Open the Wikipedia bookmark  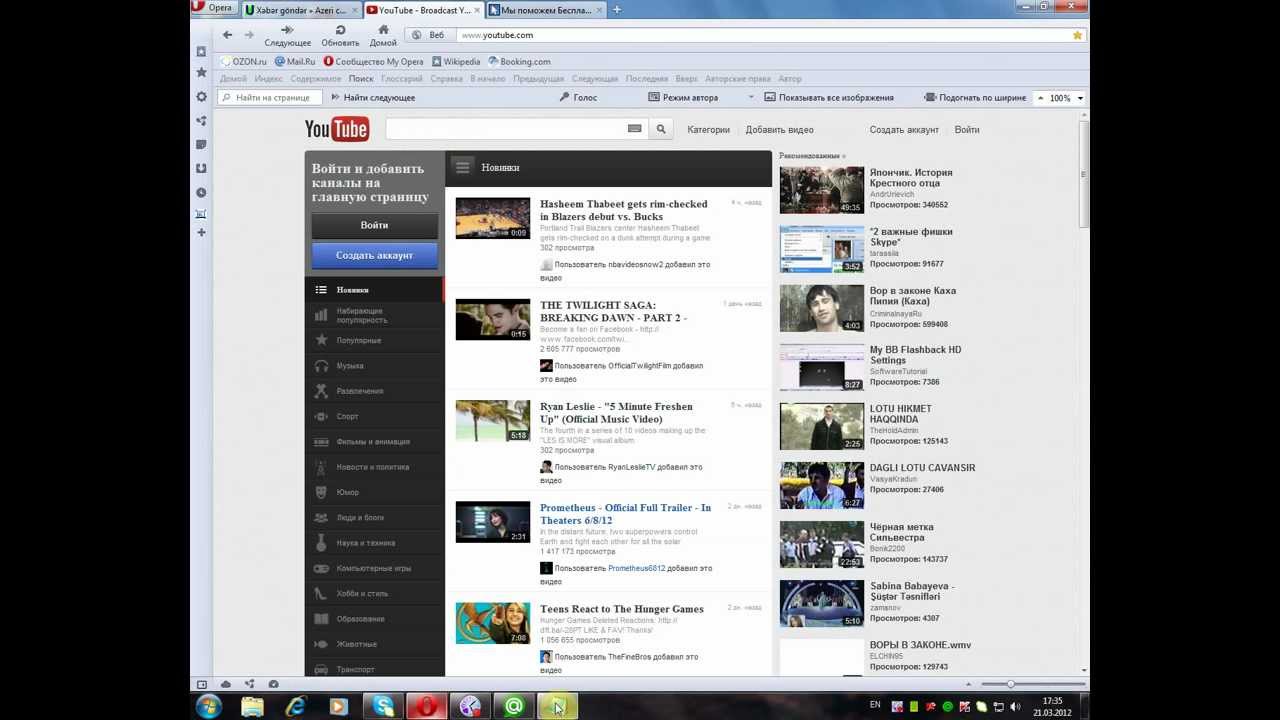(455, 61)
